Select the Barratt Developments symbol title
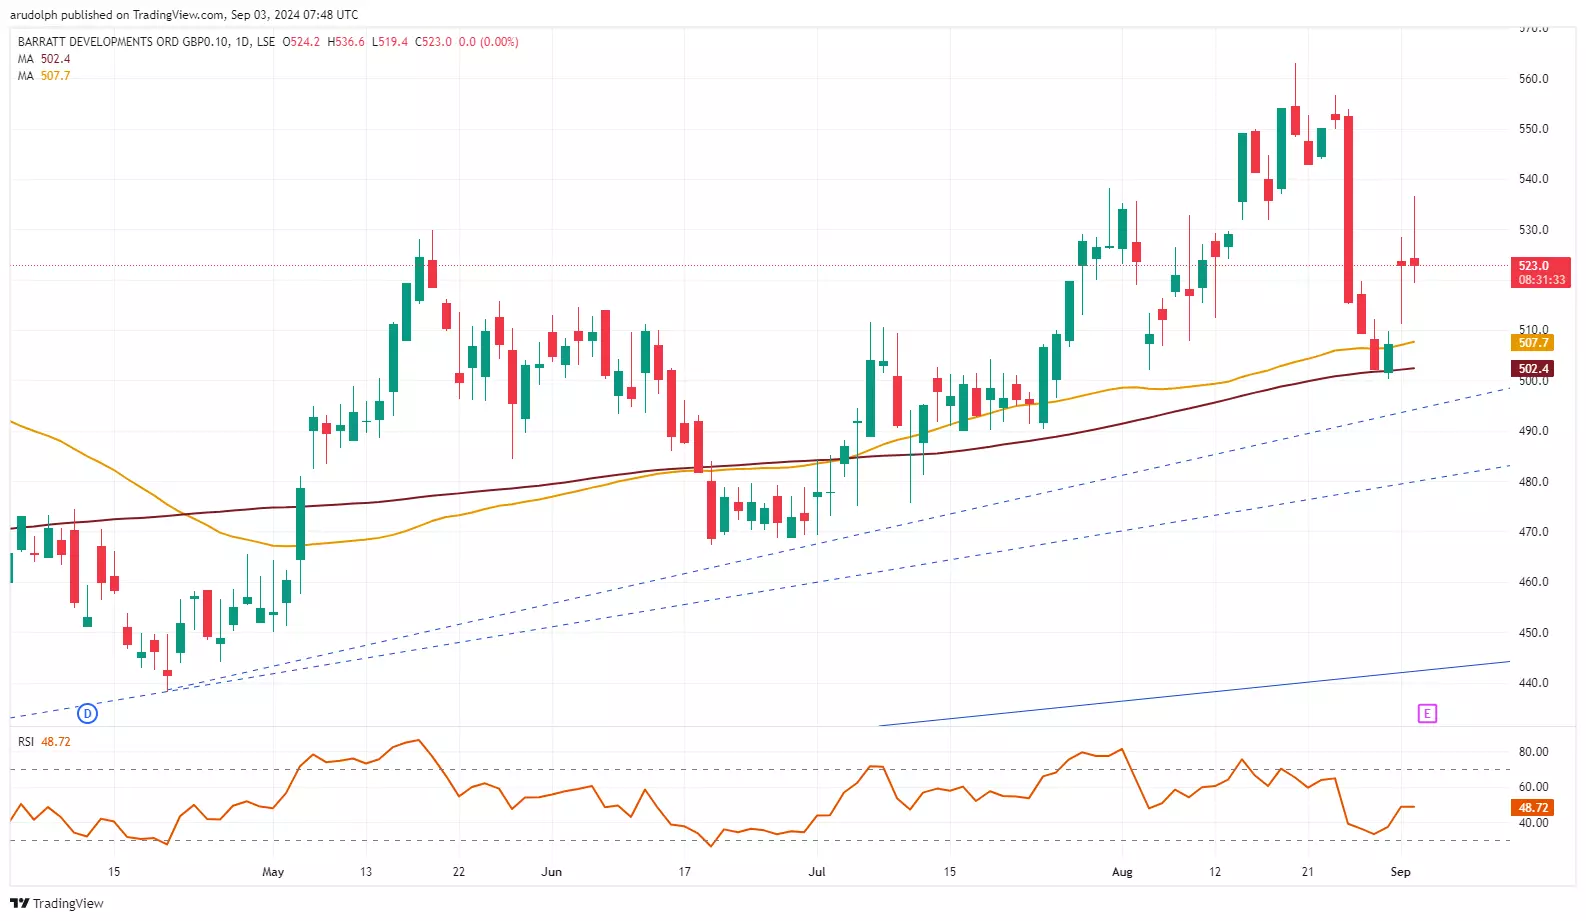The height and width of the screenshot is (921, 1586). pyautogui.click(x=146, y=42)
